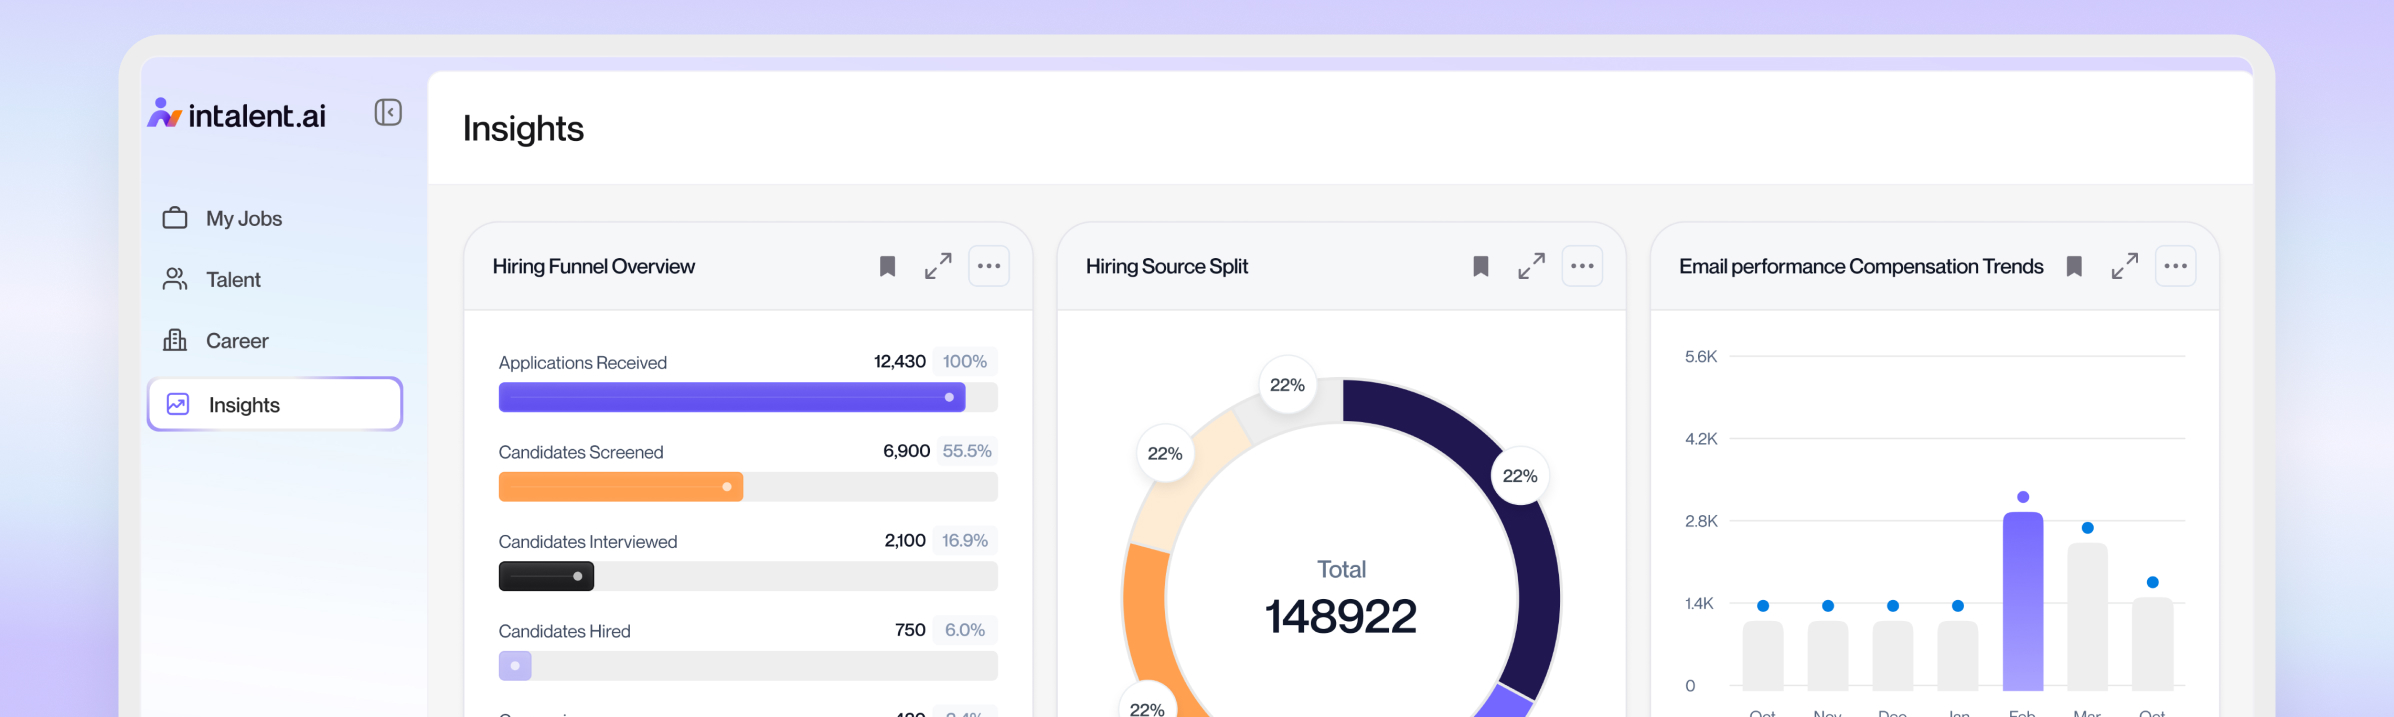
Task: Expand the Hiring Source Split card
Action: tap(1531, 266)
